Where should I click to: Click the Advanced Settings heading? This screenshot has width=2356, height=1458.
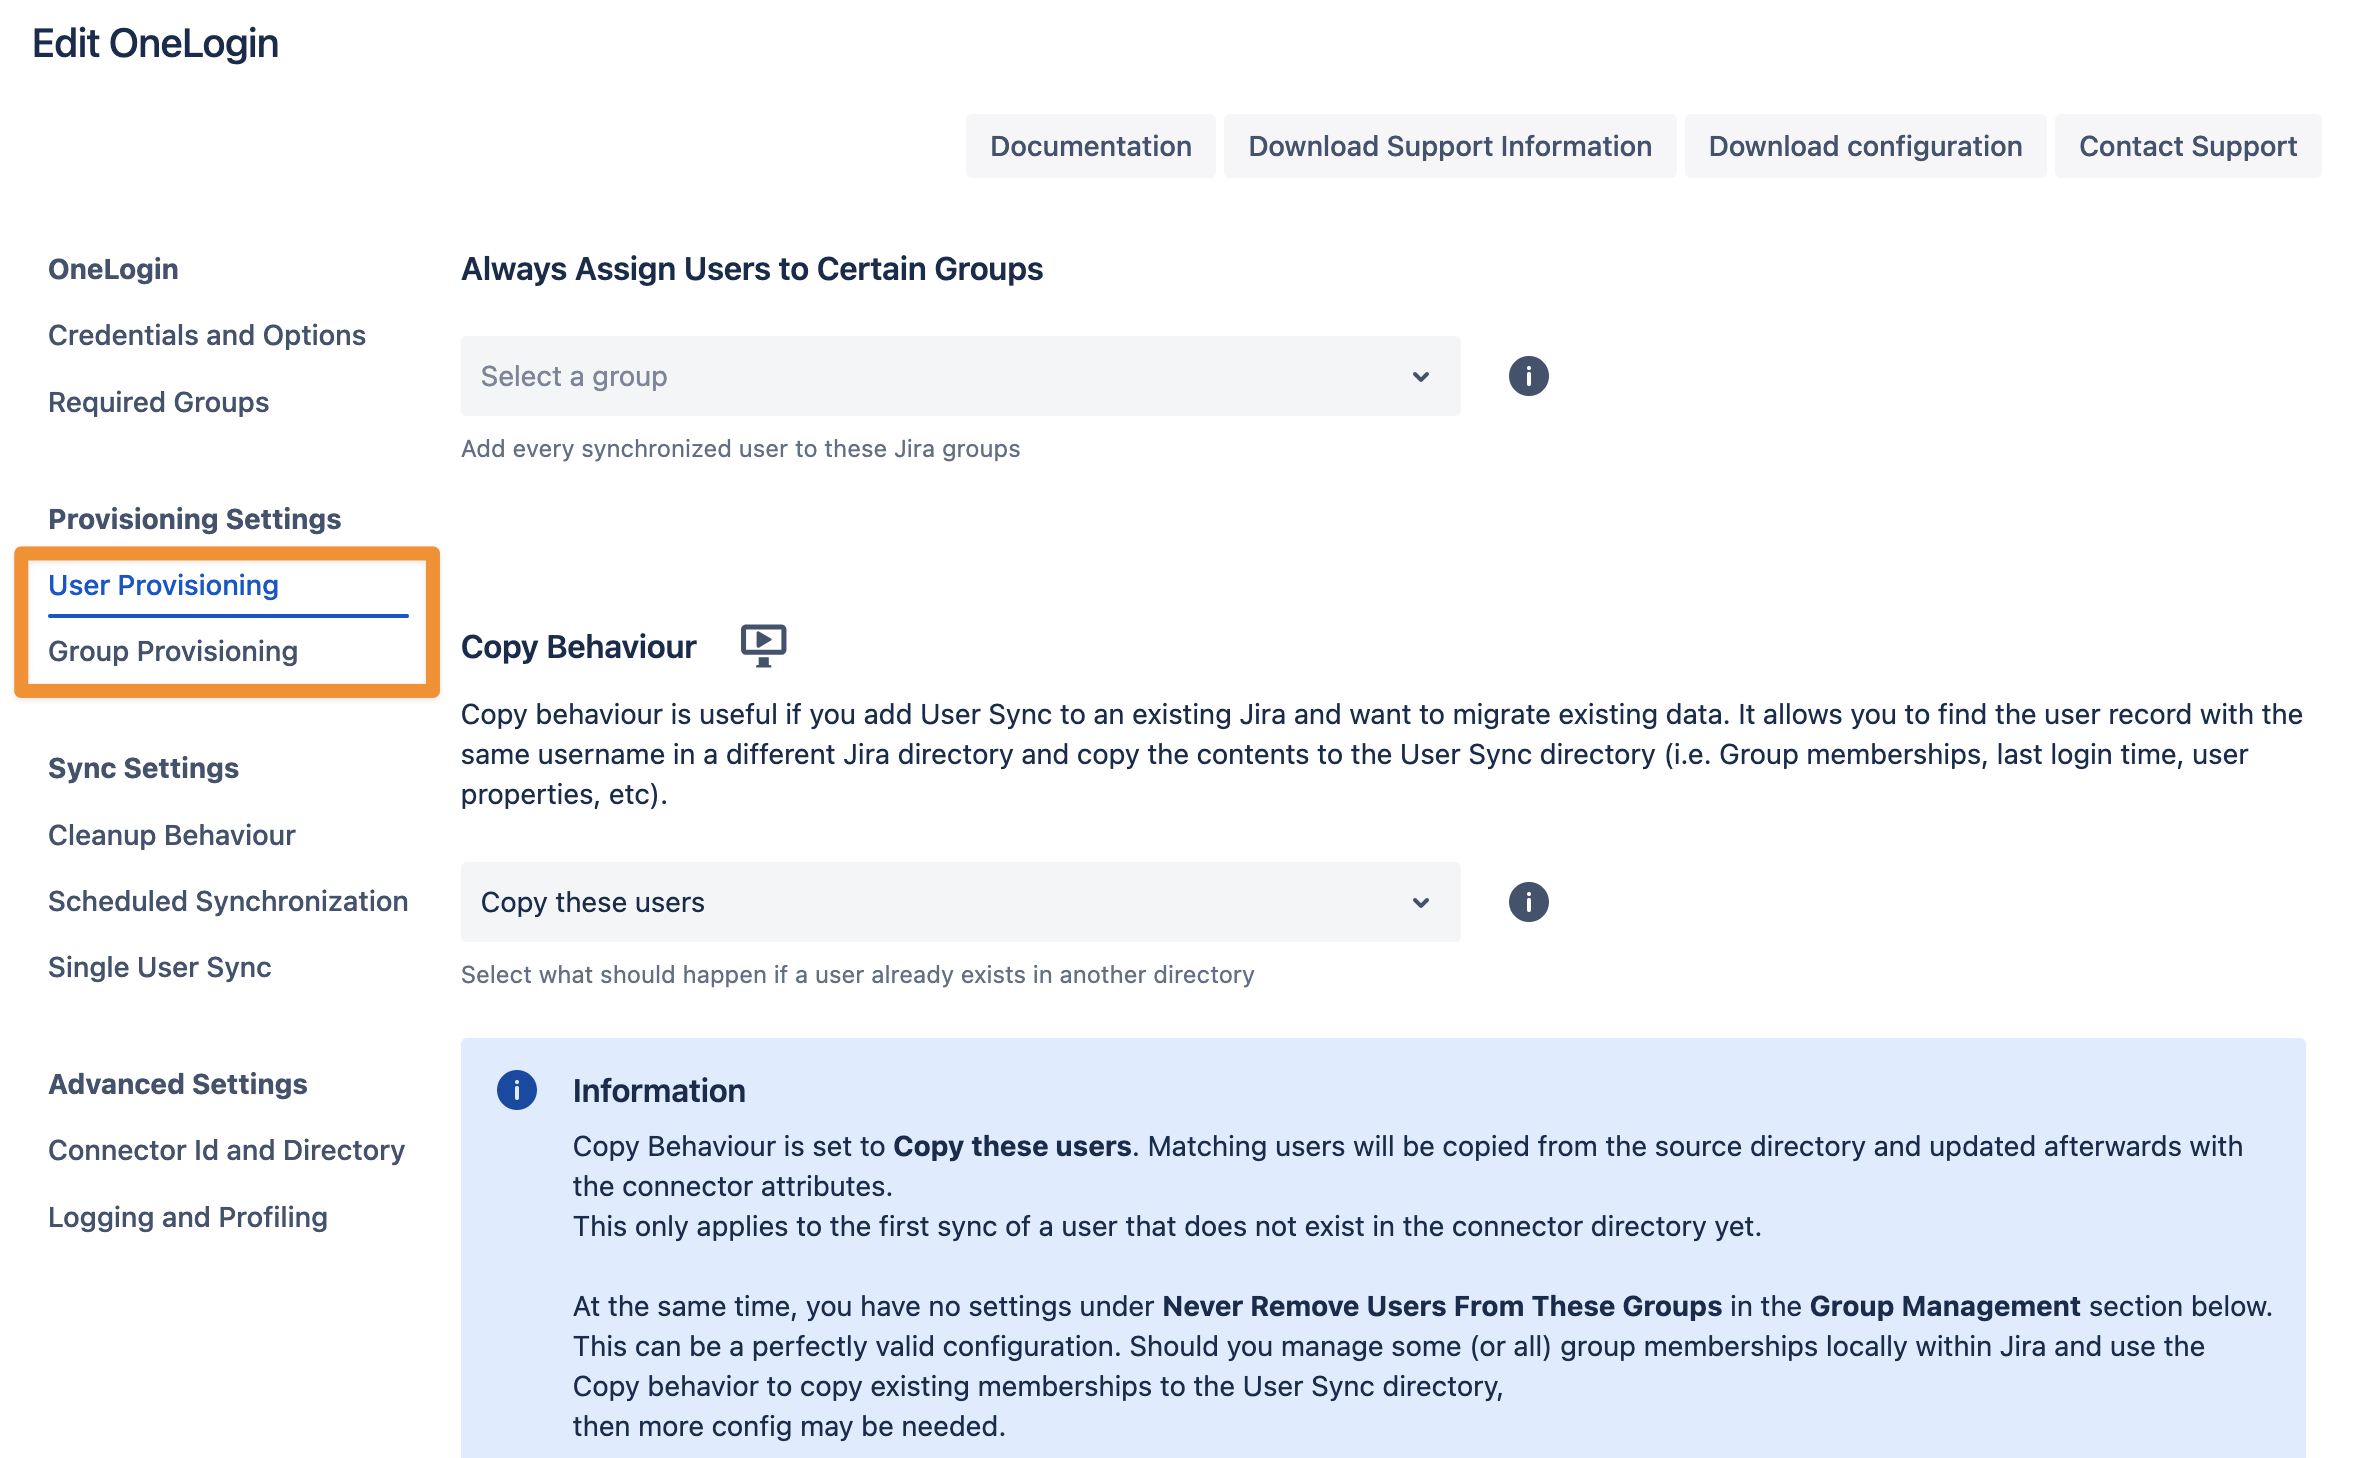tap(178, 1084)
